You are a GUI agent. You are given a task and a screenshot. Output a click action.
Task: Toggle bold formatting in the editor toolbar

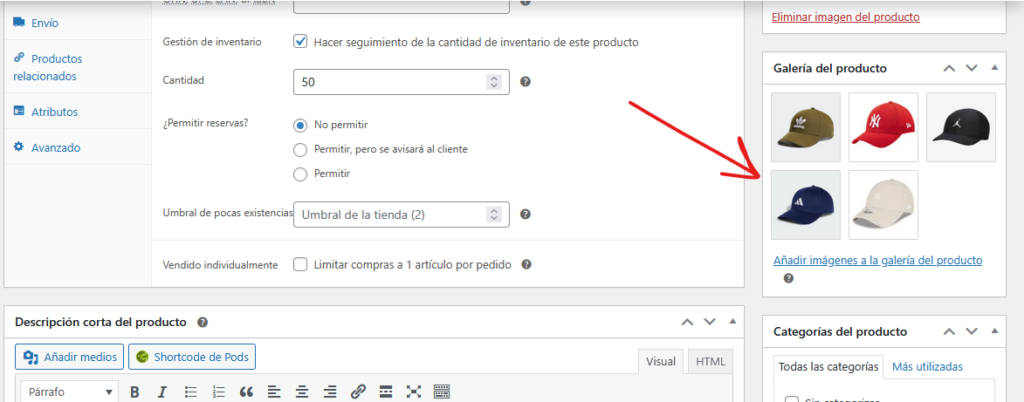pos(134,391)
